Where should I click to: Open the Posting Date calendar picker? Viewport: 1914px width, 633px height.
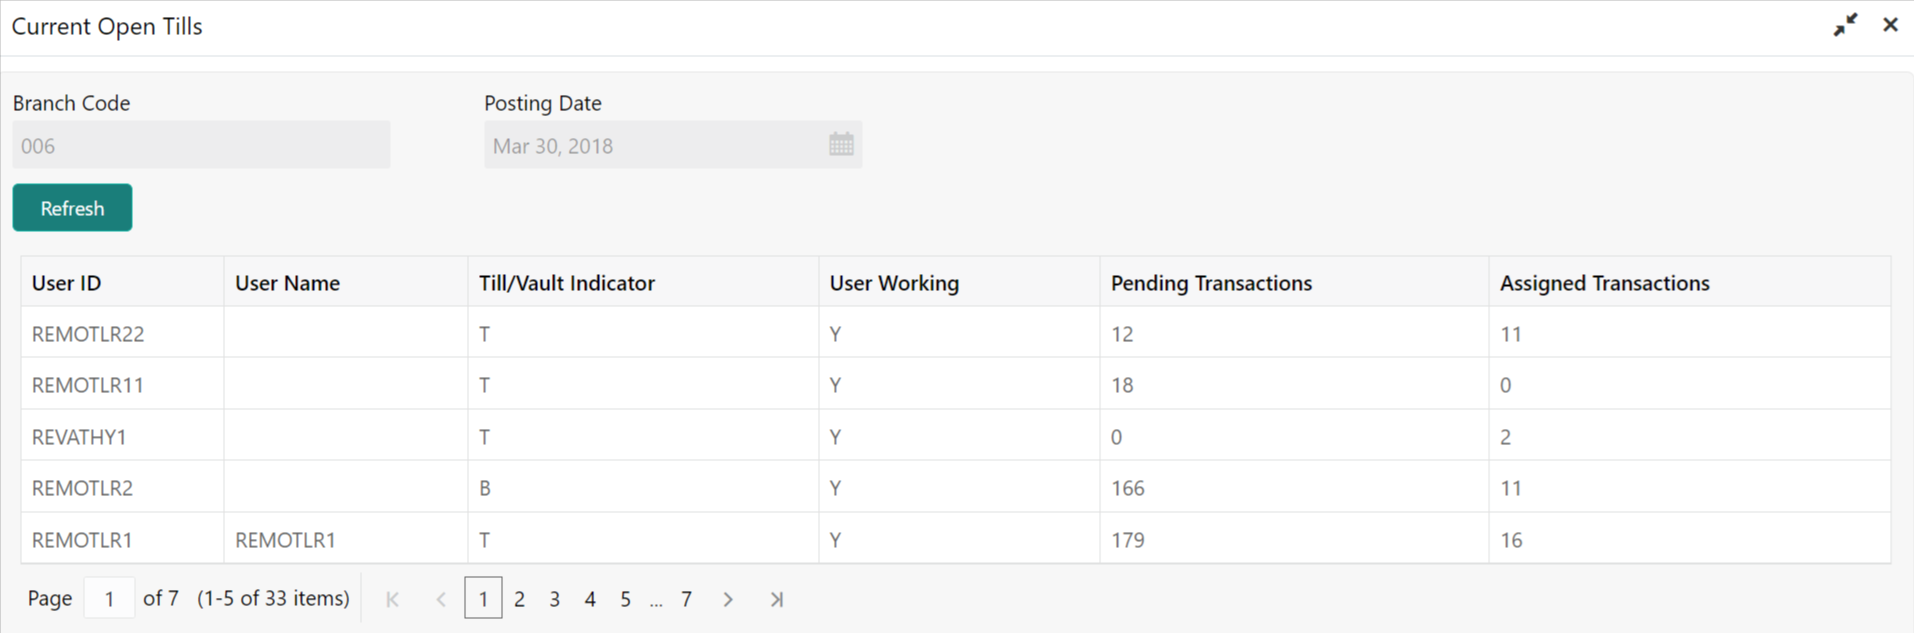[x=841, y=145]
